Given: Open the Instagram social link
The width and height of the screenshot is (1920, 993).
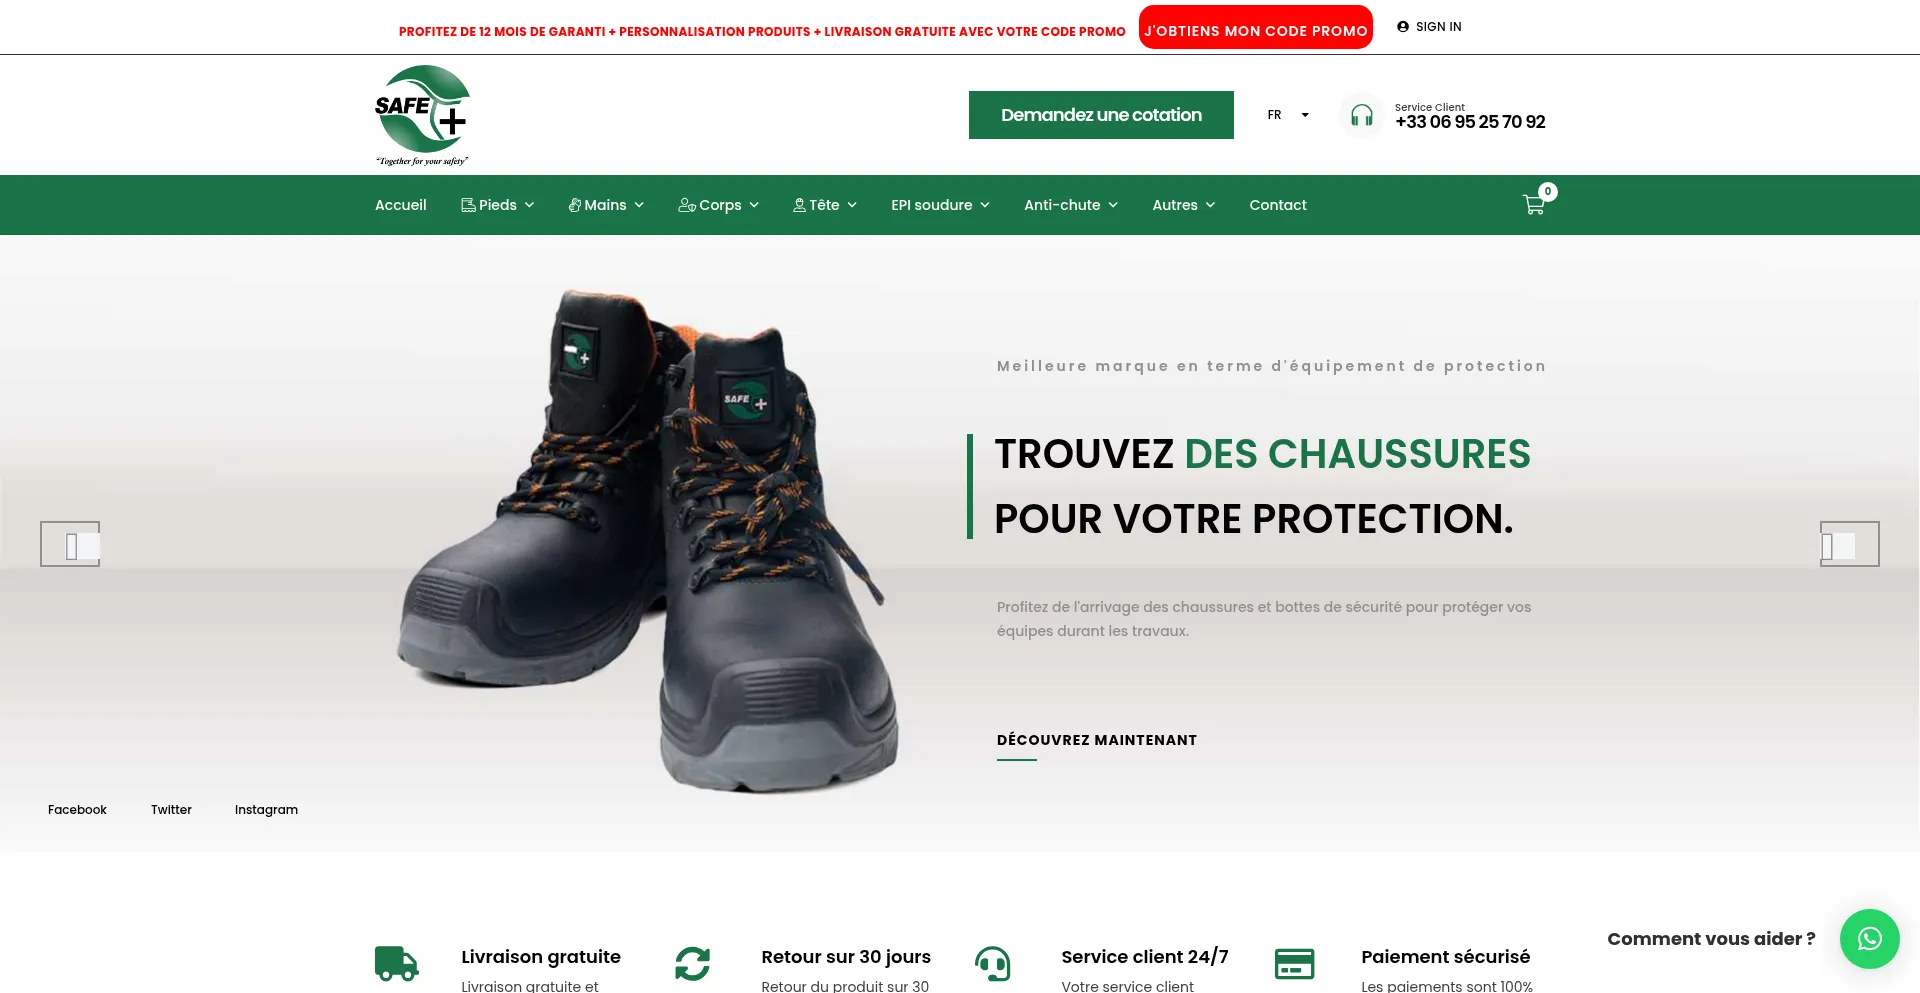Looking at the screenshot, I should [266, 810].
